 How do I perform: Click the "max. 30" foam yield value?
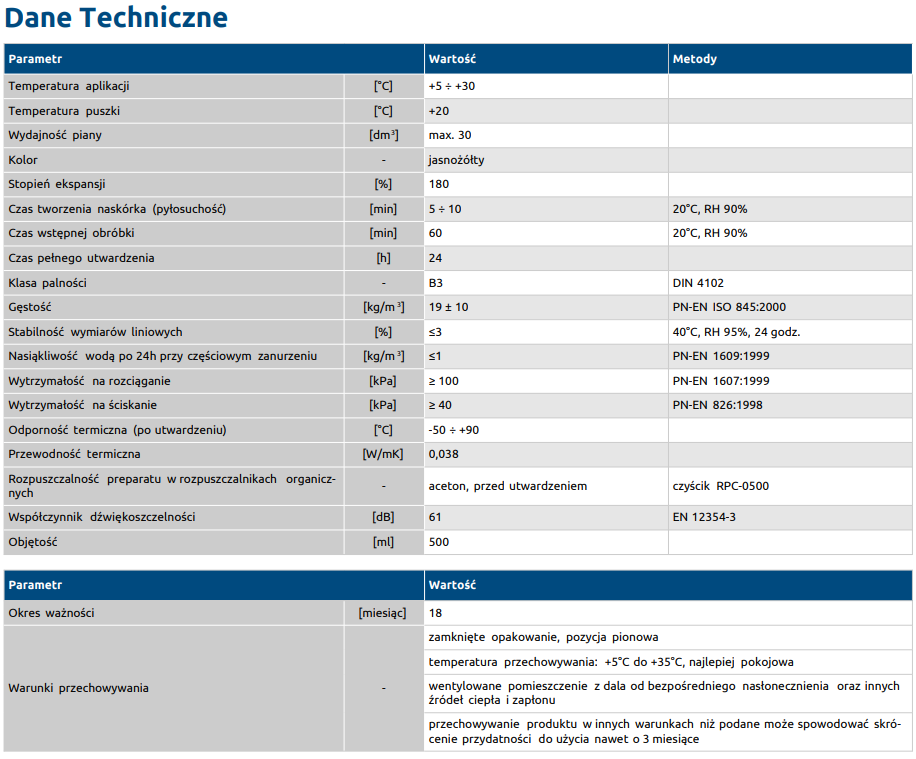click(x=450, y=135)
